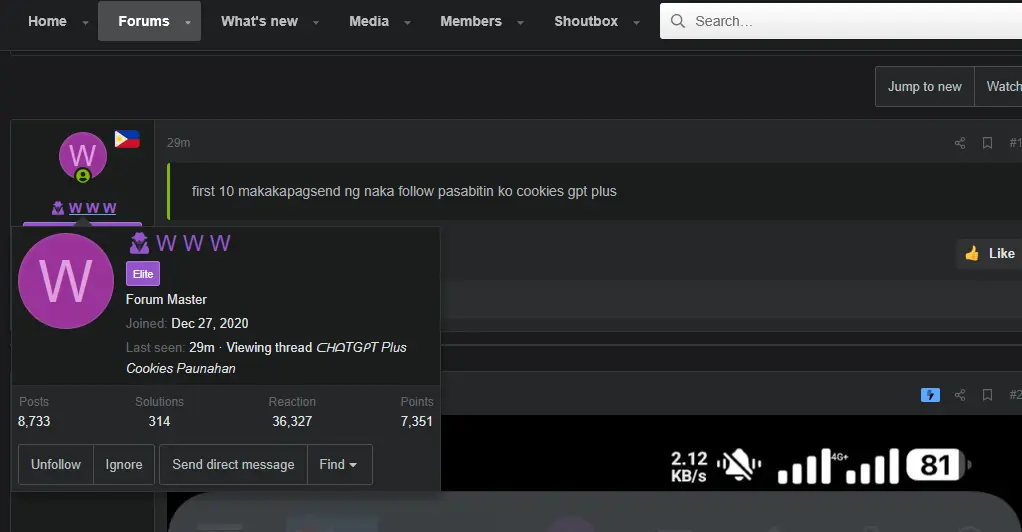Click the joined date Dec 27, 2020

coord(210,323)
